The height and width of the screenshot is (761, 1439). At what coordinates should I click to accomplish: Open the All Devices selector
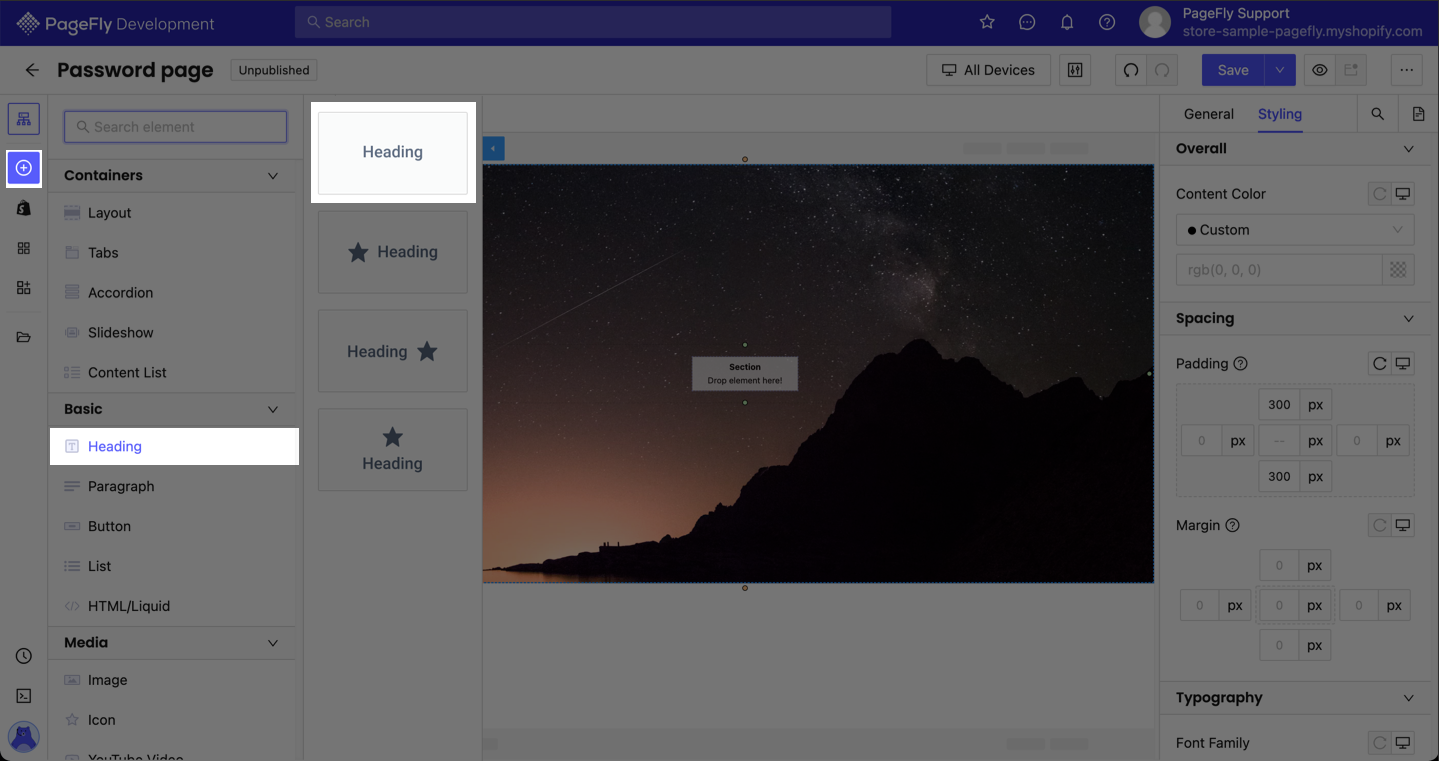point(988,70)
